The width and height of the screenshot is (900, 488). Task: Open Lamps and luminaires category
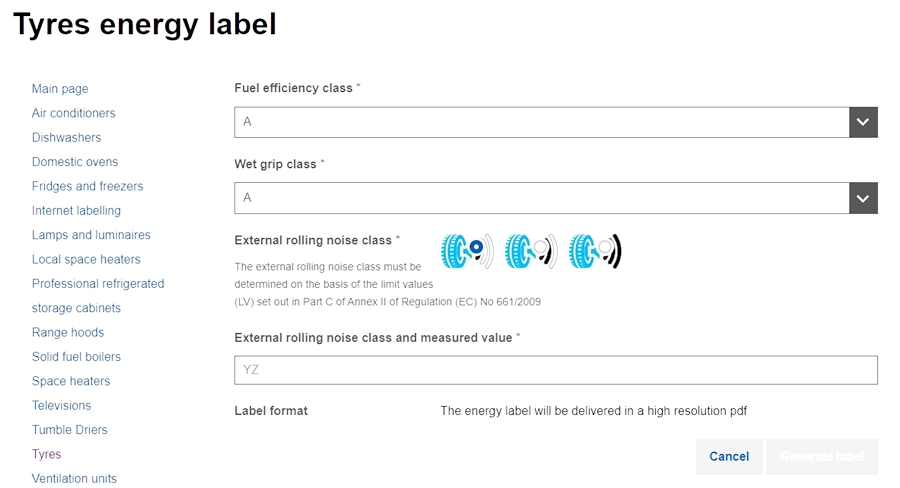pyautogui.click(x=91, y=235)
